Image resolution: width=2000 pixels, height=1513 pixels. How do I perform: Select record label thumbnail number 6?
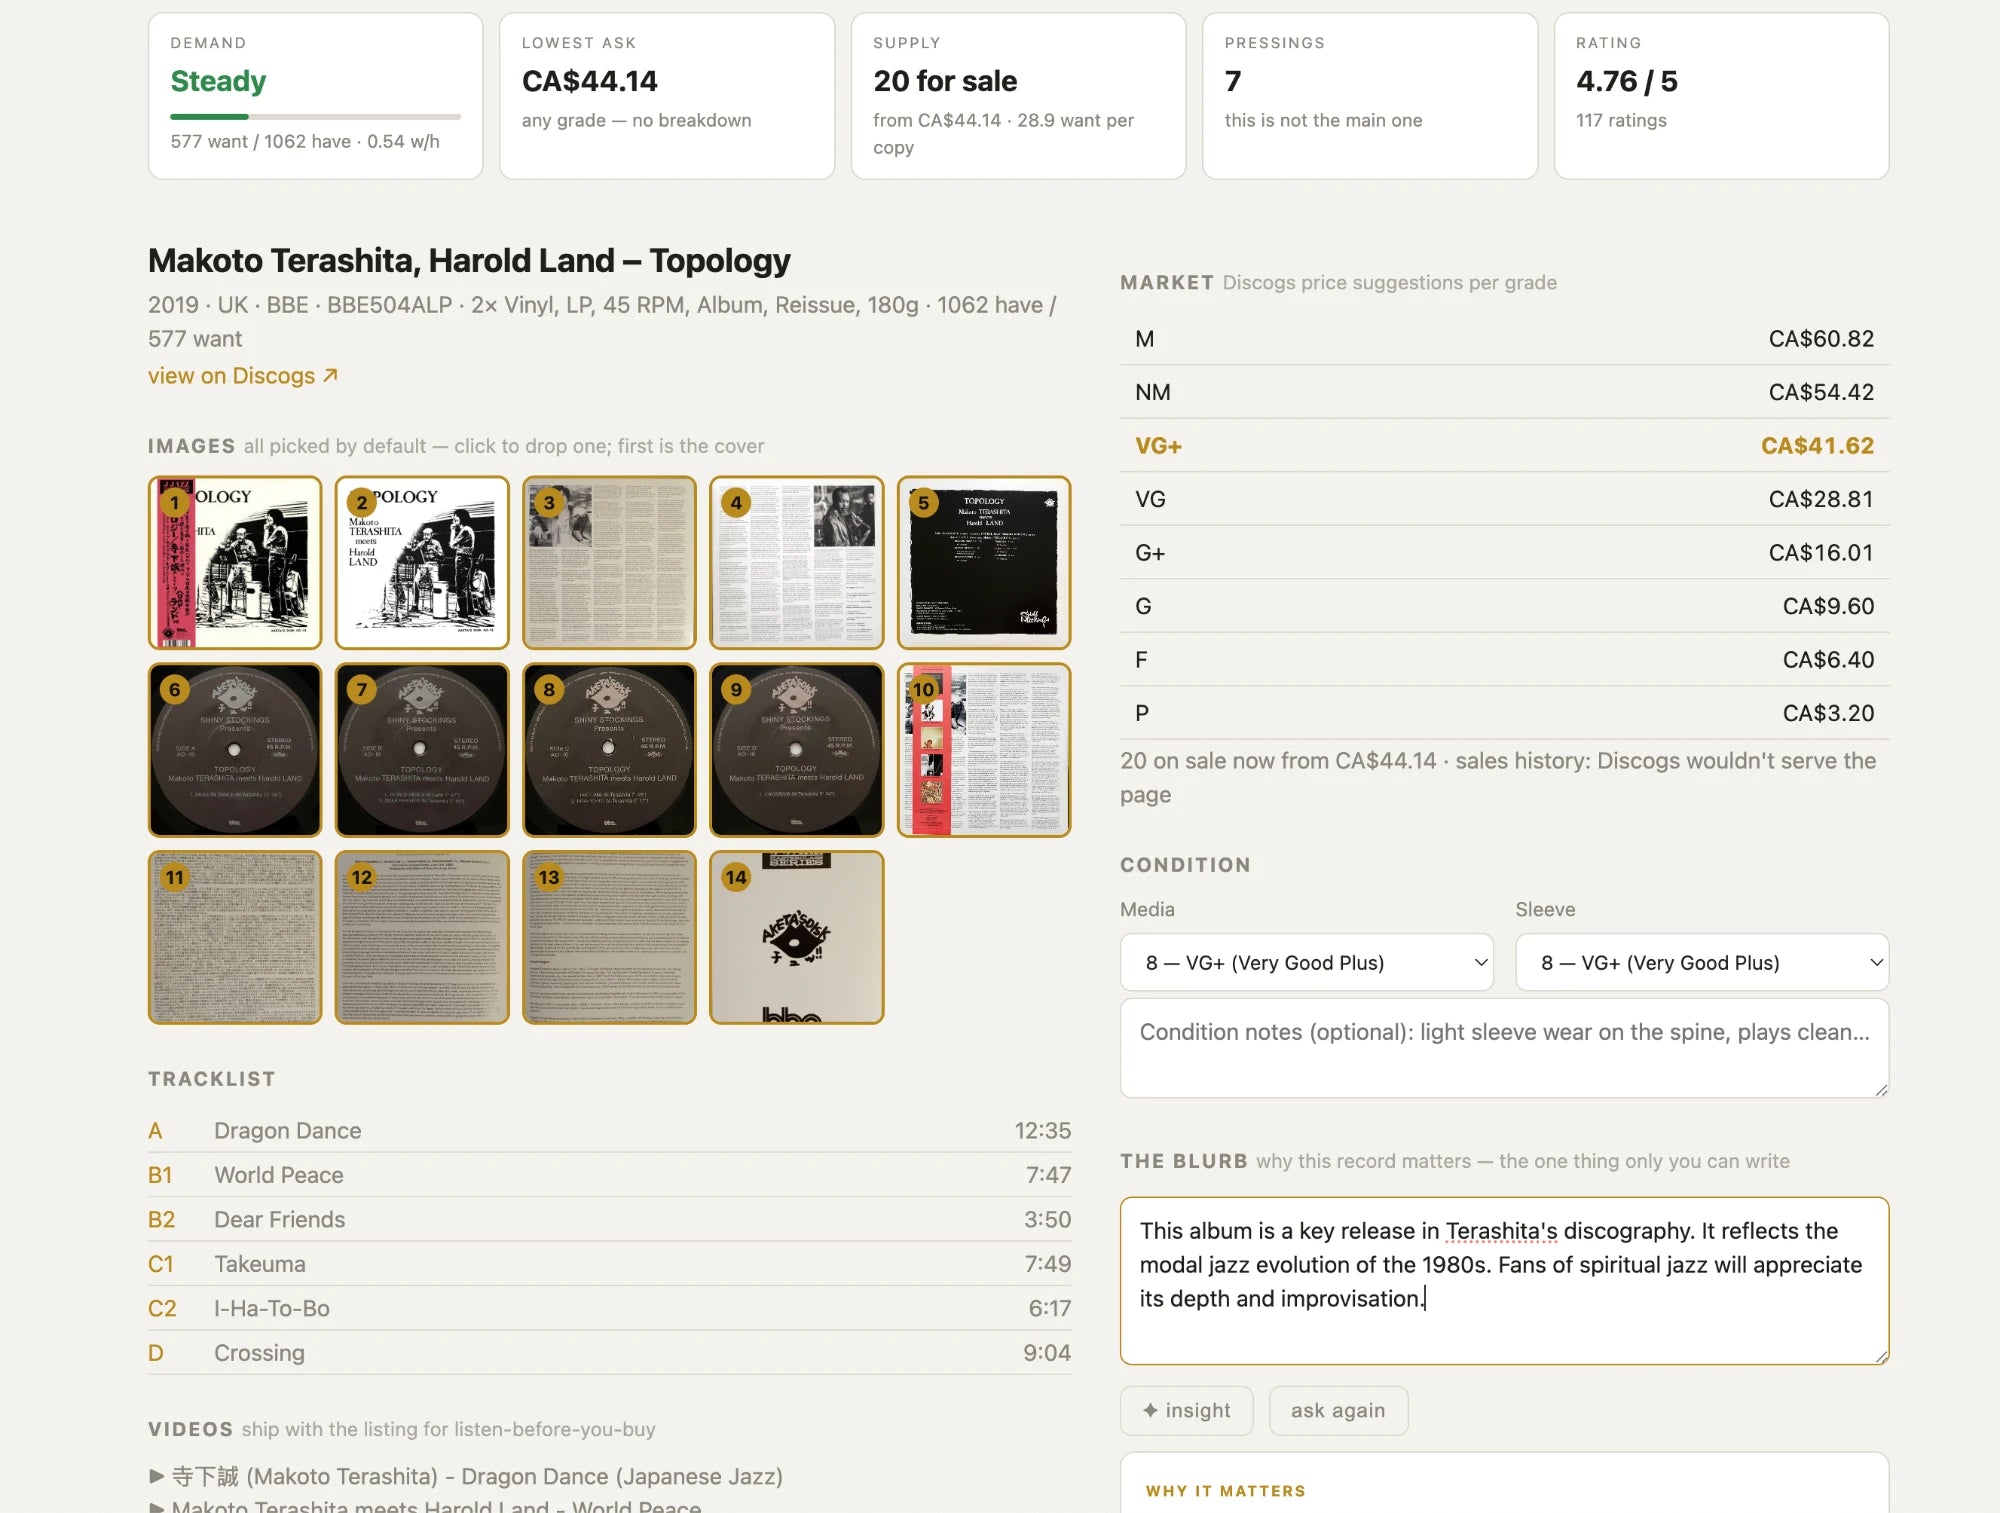(x=235, y=750)
